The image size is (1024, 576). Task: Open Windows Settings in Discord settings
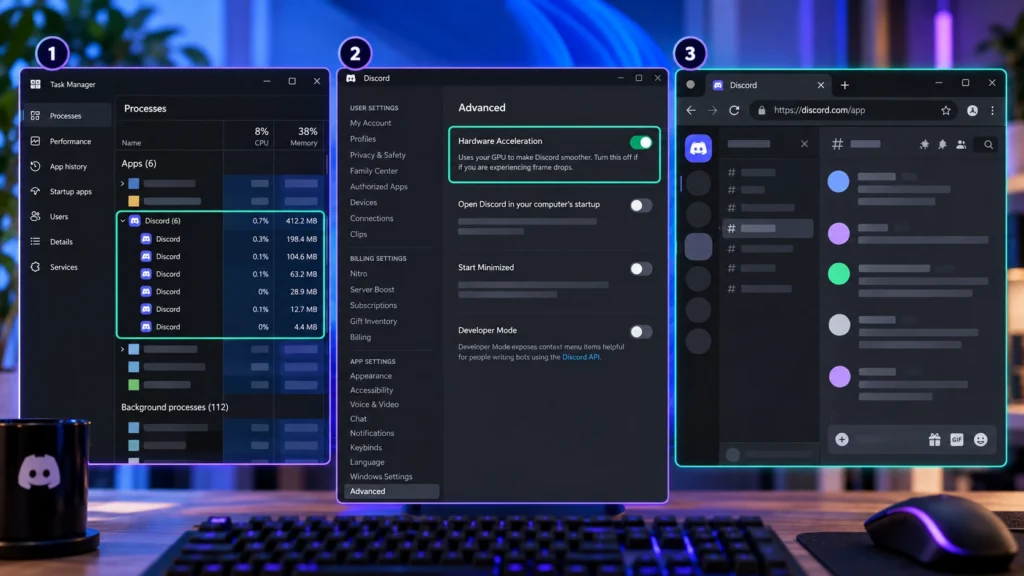tap(381, 477)
